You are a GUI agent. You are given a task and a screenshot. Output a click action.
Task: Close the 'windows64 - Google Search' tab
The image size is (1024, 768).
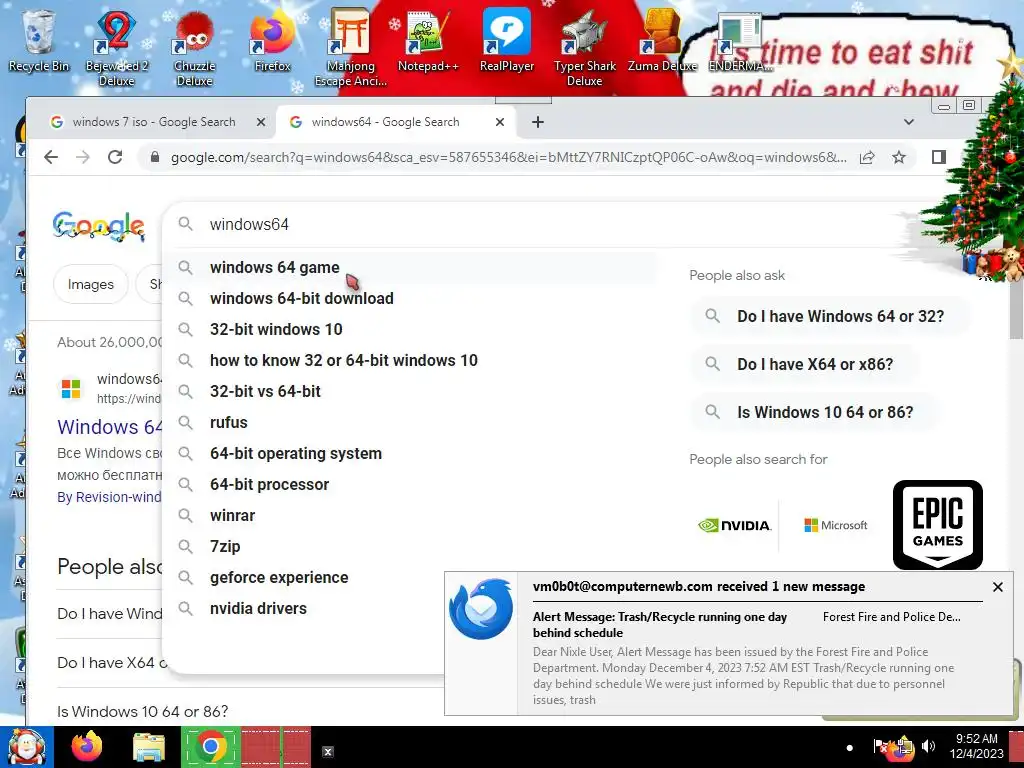tap(500, 122)
